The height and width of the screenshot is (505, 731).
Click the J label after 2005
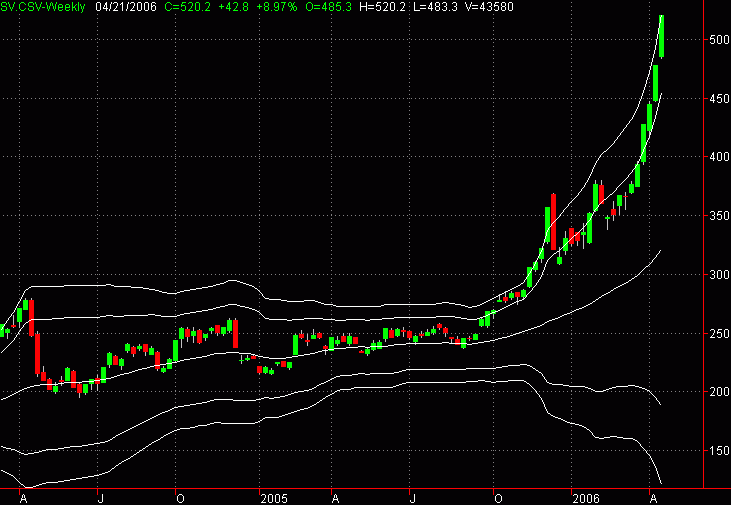tap(413, 498)
